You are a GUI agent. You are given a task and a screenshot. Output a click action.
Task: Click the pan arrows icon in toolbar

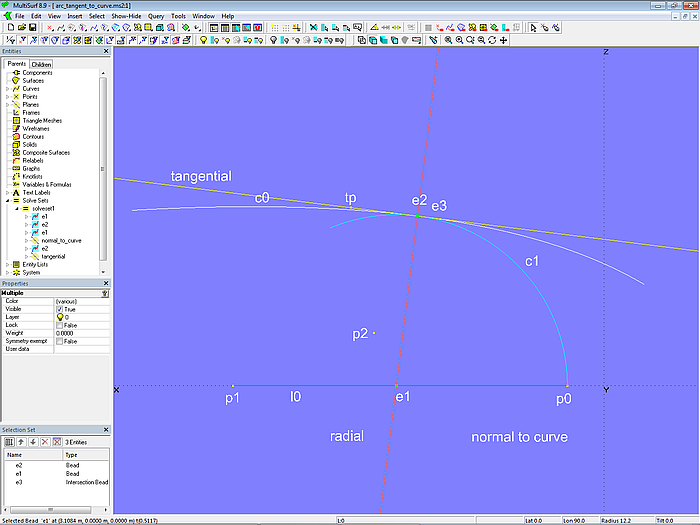pos(504,40)
